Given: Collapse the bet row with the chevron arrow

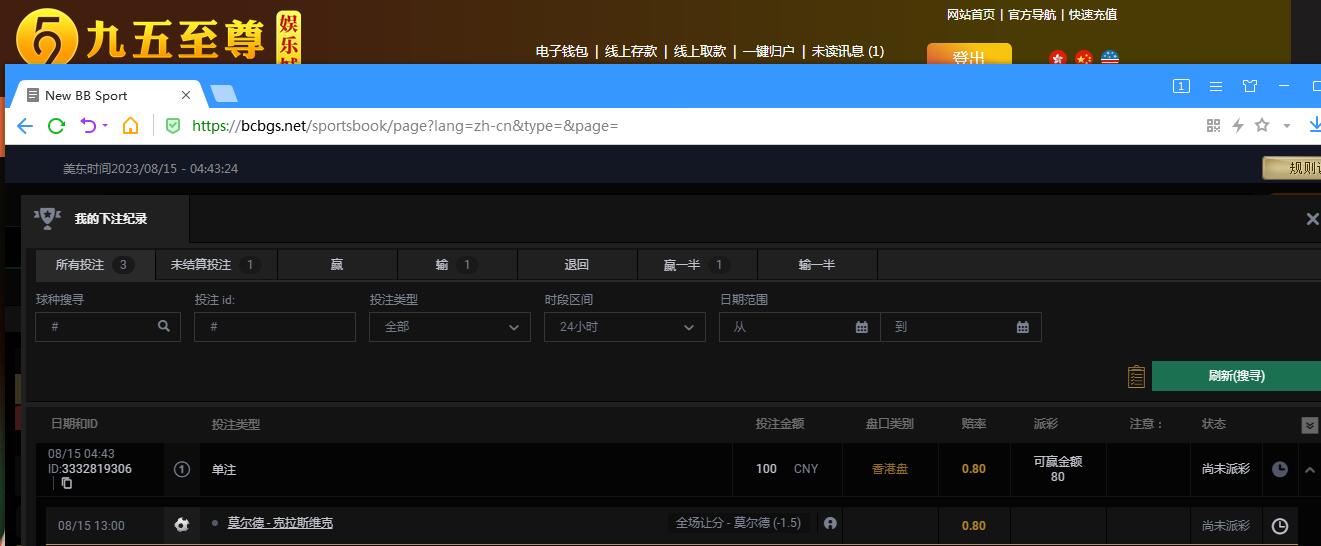Looking at the screenshot, I should point(1309,469).
